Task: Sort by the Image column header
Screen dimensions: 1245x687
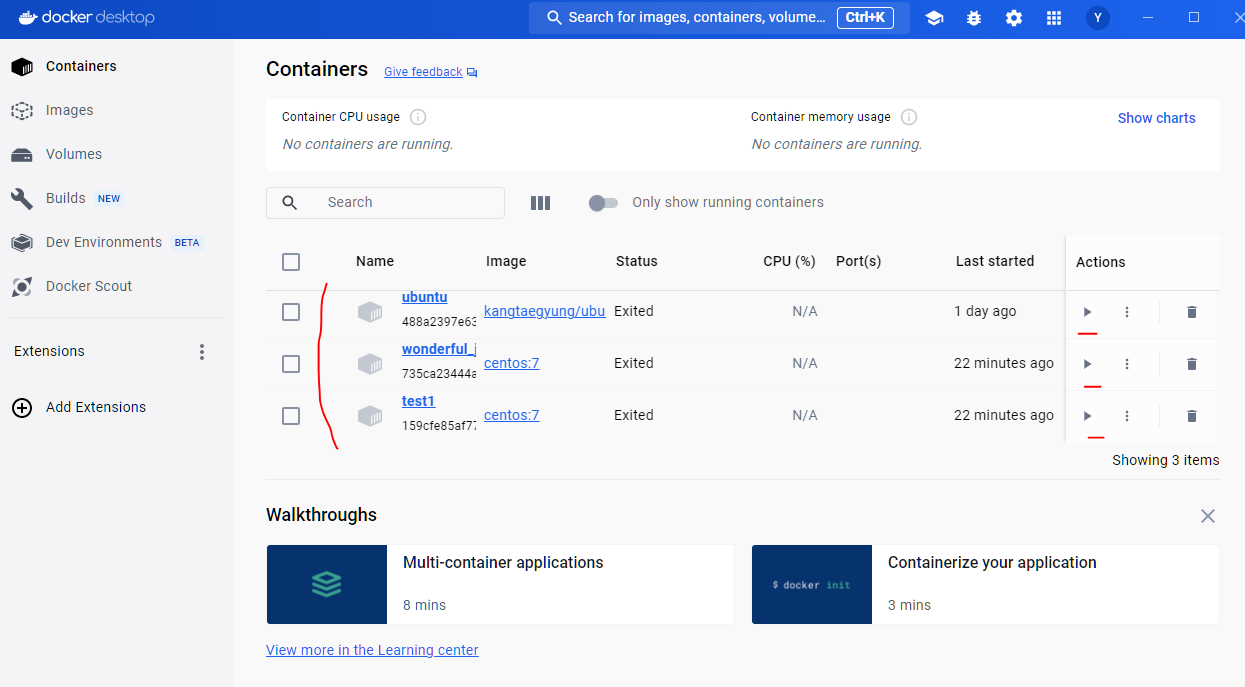Action: pos(506,262)
